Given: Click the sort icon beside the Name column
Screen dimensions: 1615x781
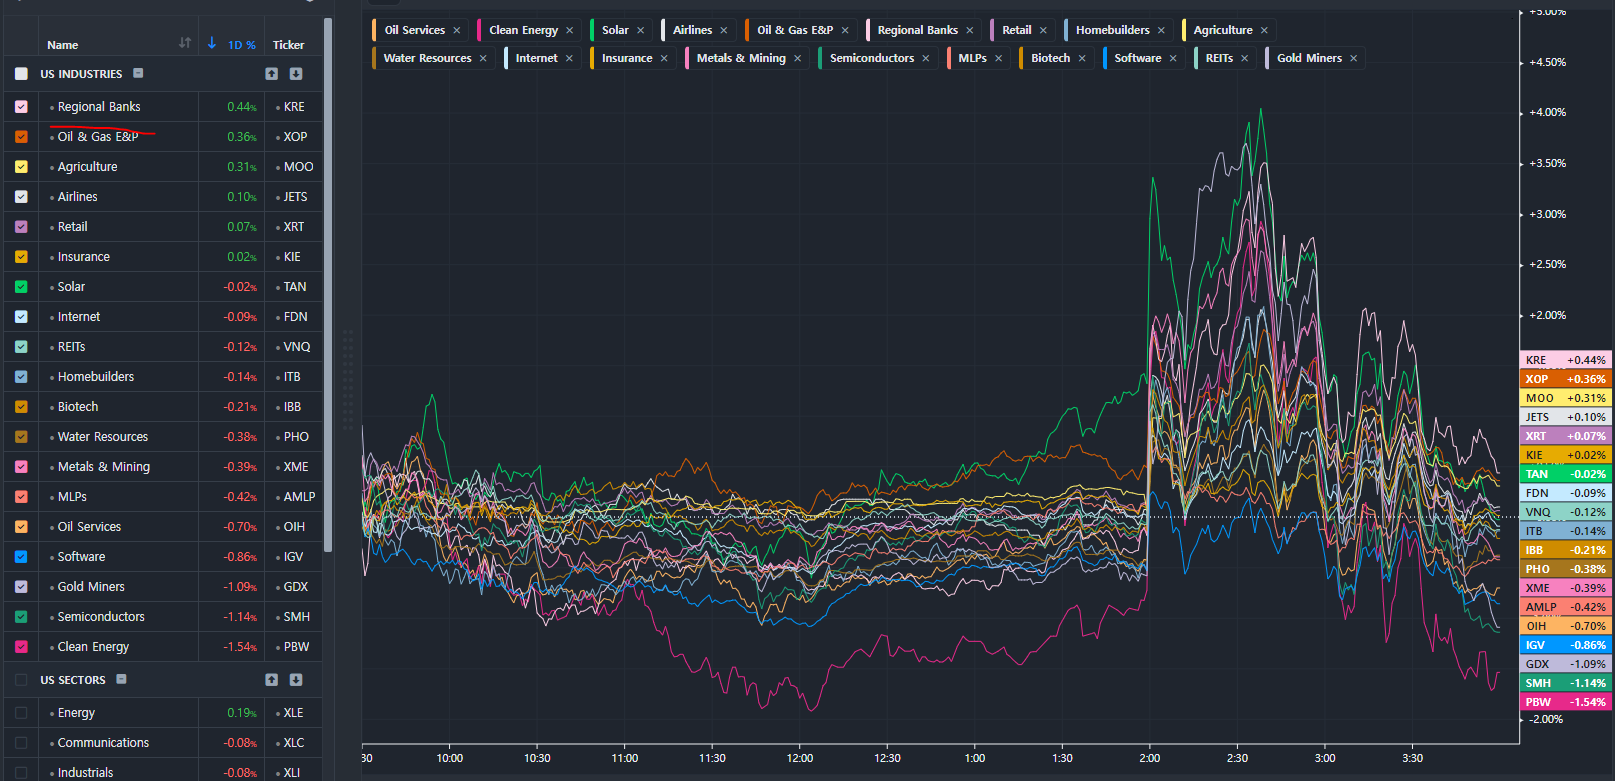Looking at the screenshot, I should (185, 43).
